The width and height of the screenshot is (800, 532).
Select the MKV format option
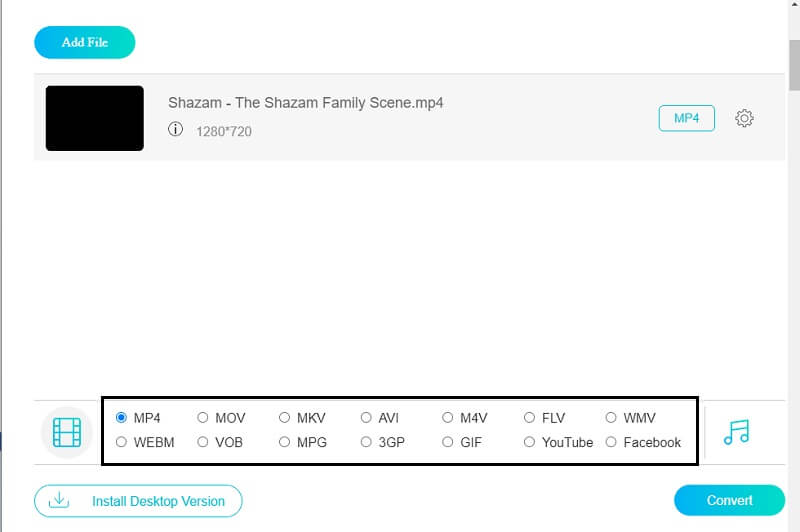(285, 418)
